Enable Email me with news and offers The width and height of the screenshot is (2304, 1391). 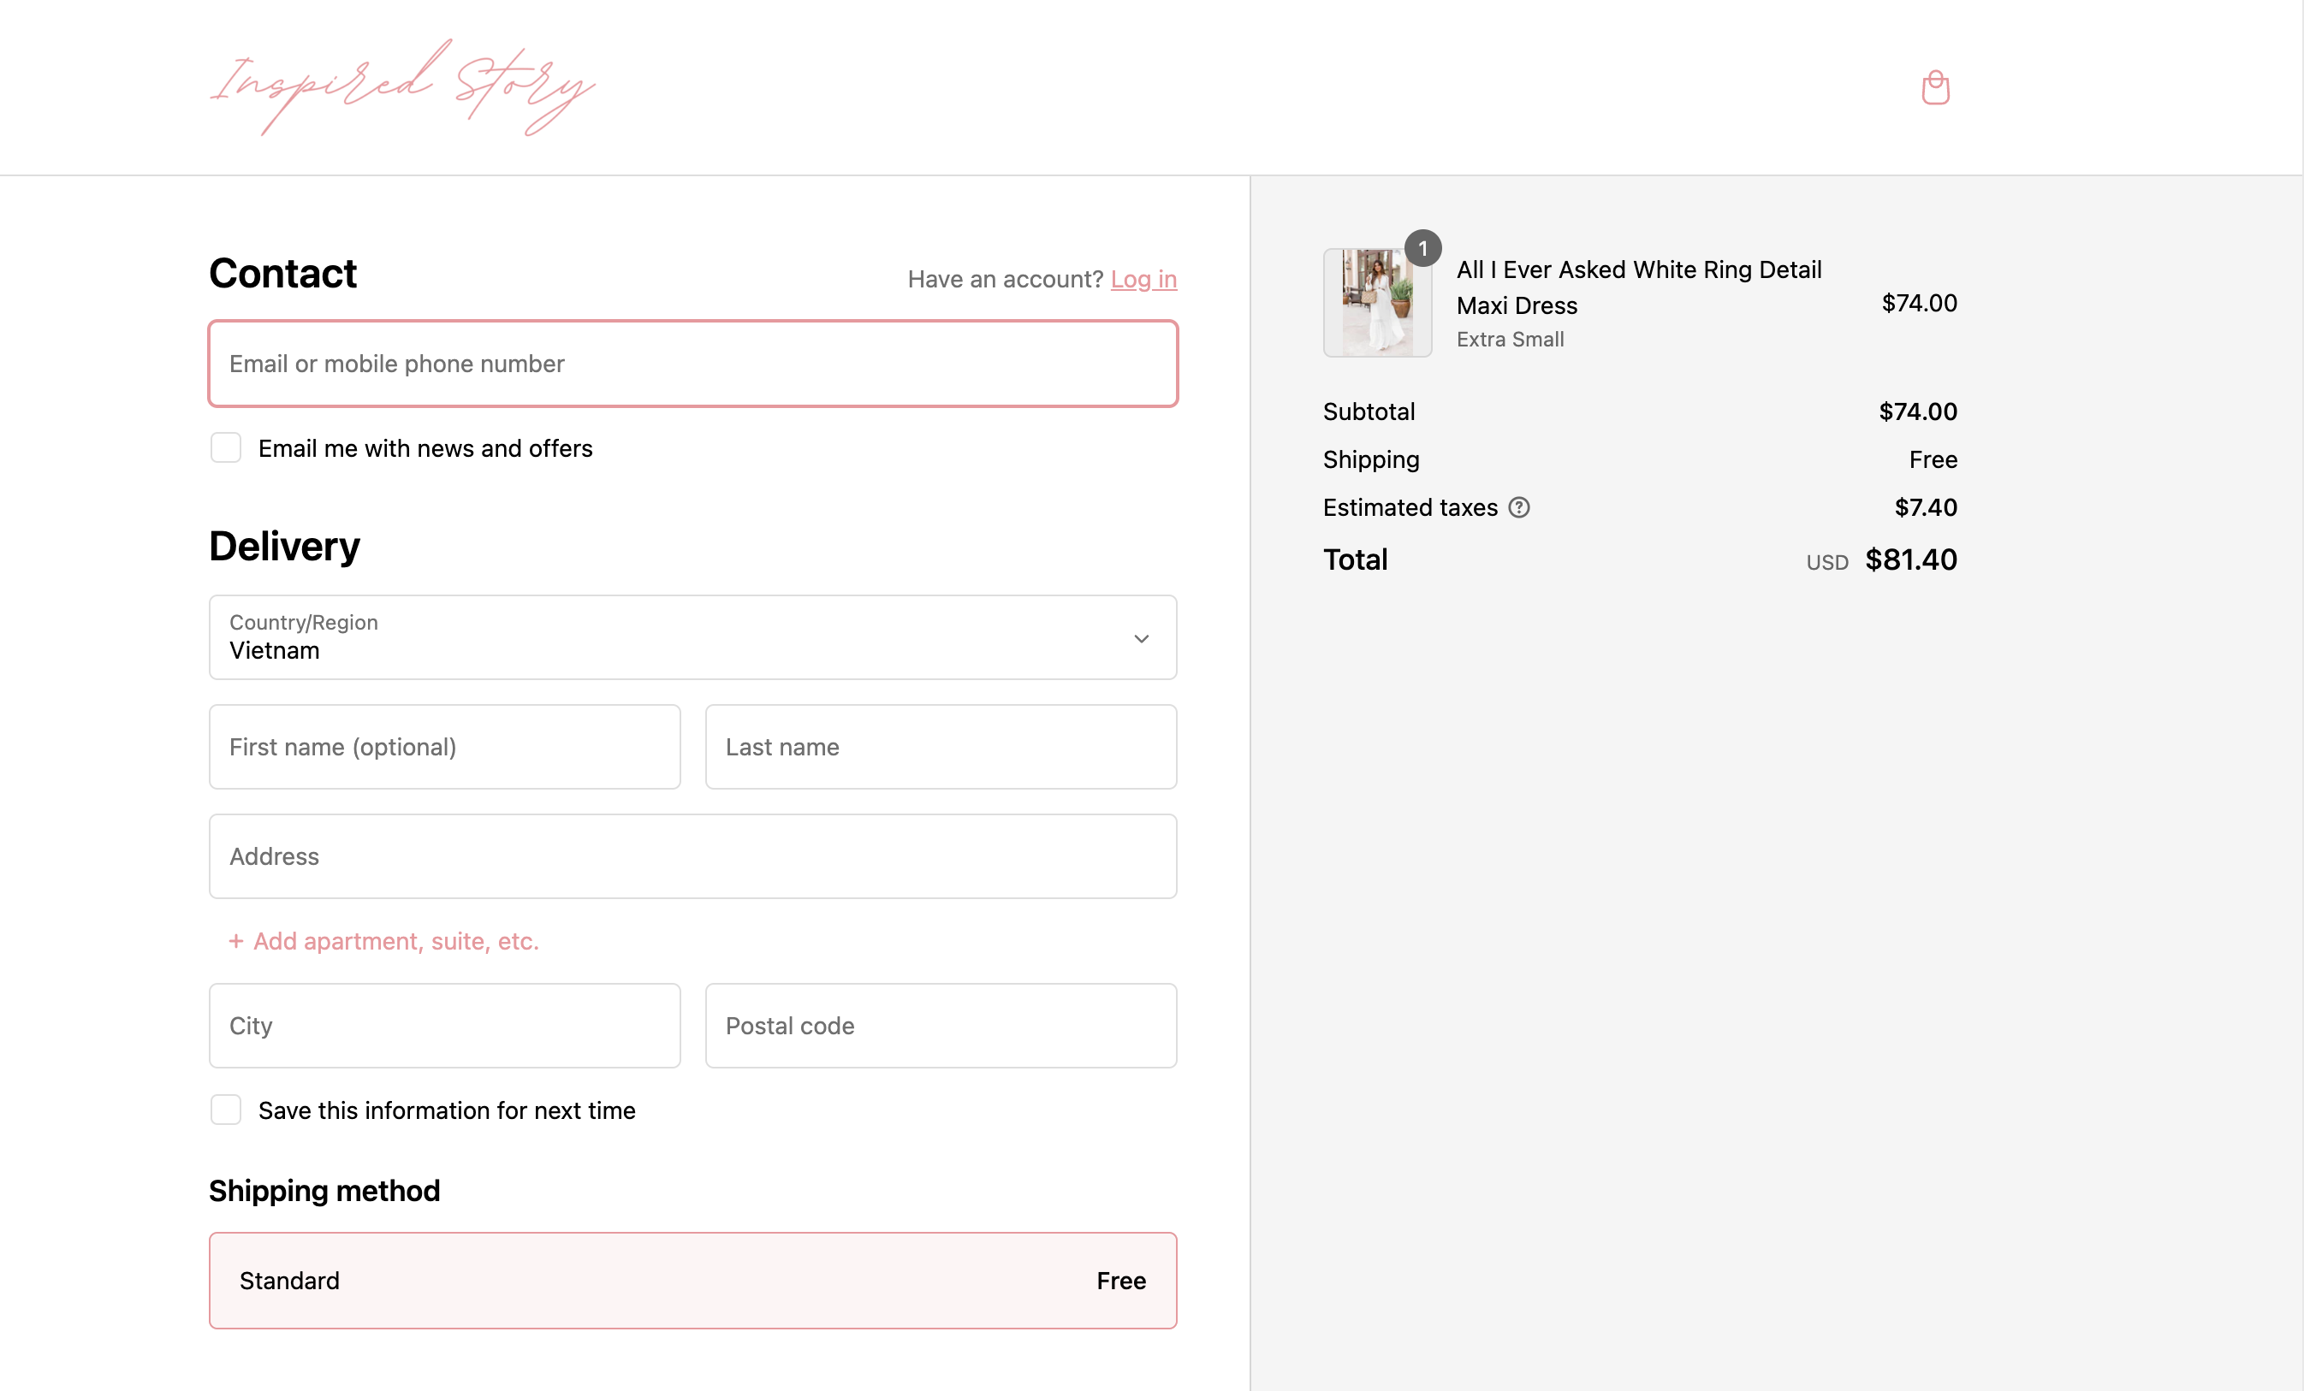(x=226, y=448)
